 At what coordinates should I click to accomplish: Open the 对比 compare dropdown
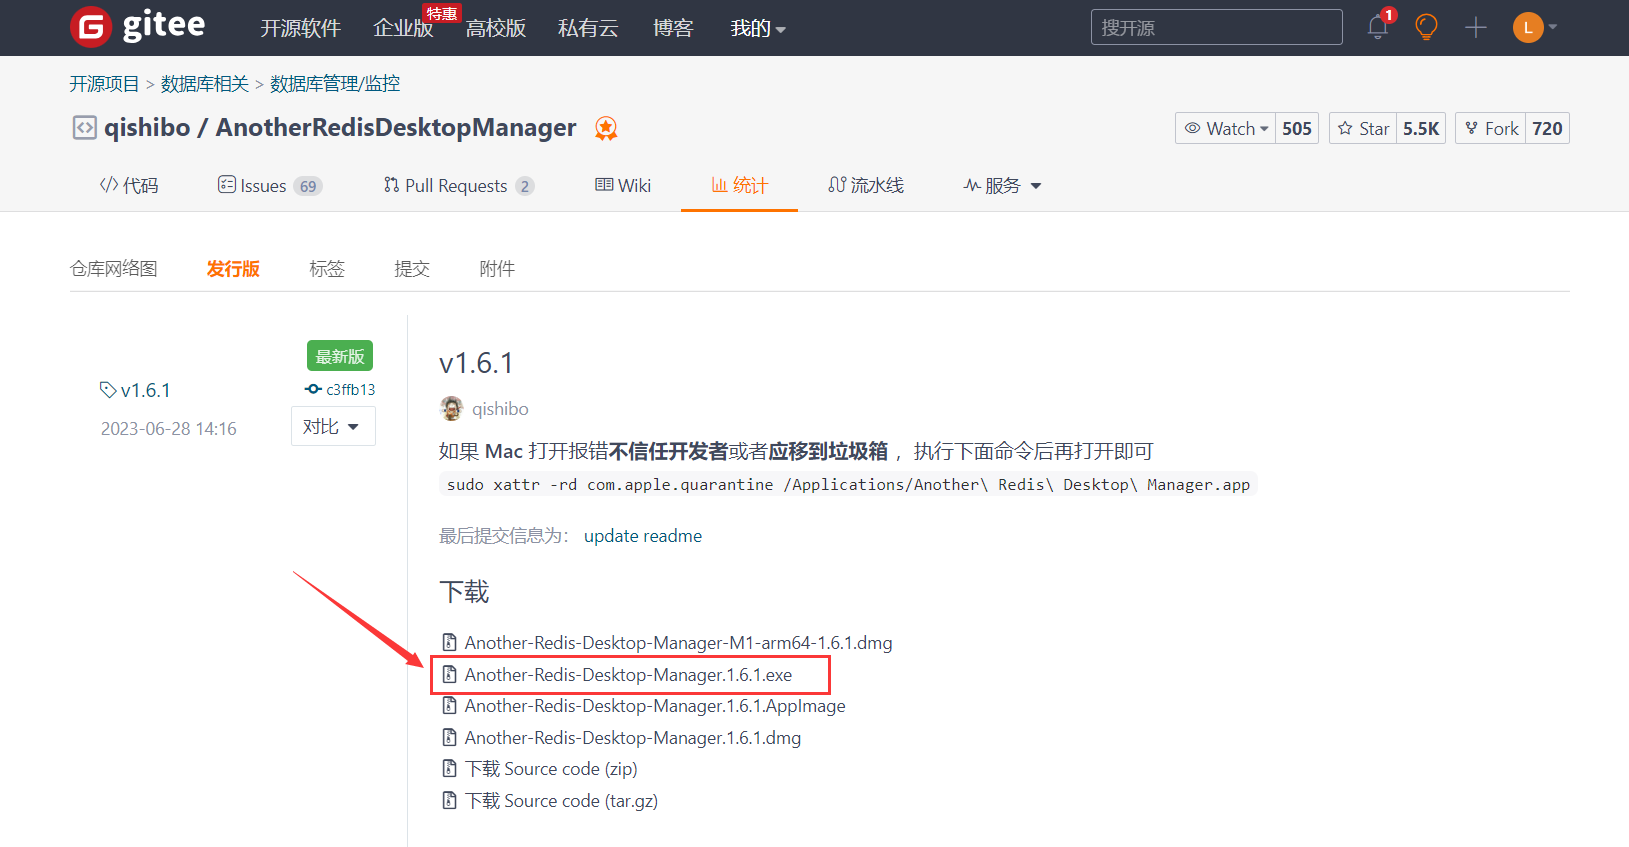click(332, 427)
